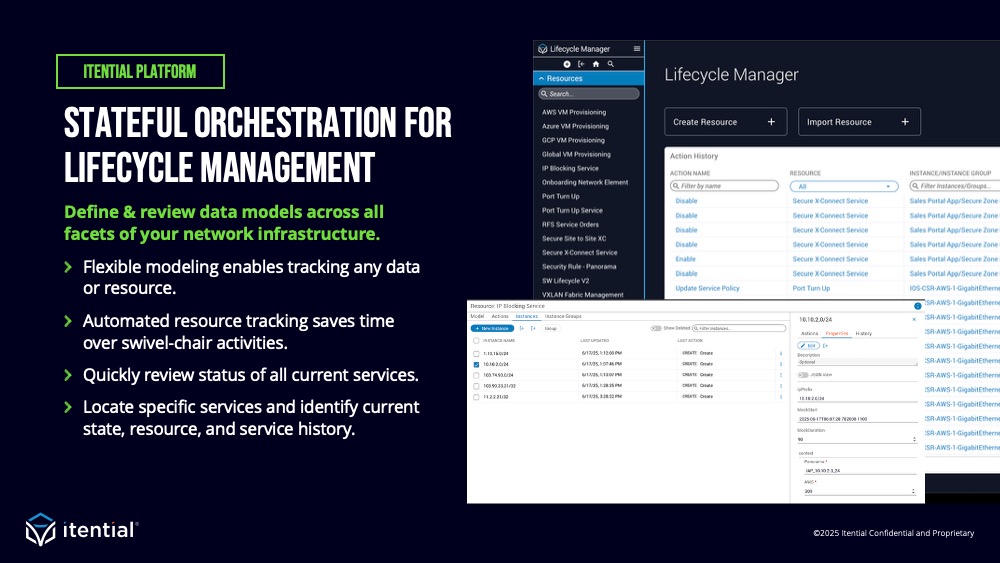This screenshot has height=563, width=1000.
Task: Click the magnifier icon in sidebar toolbar
Action: (x=610, y=64)
